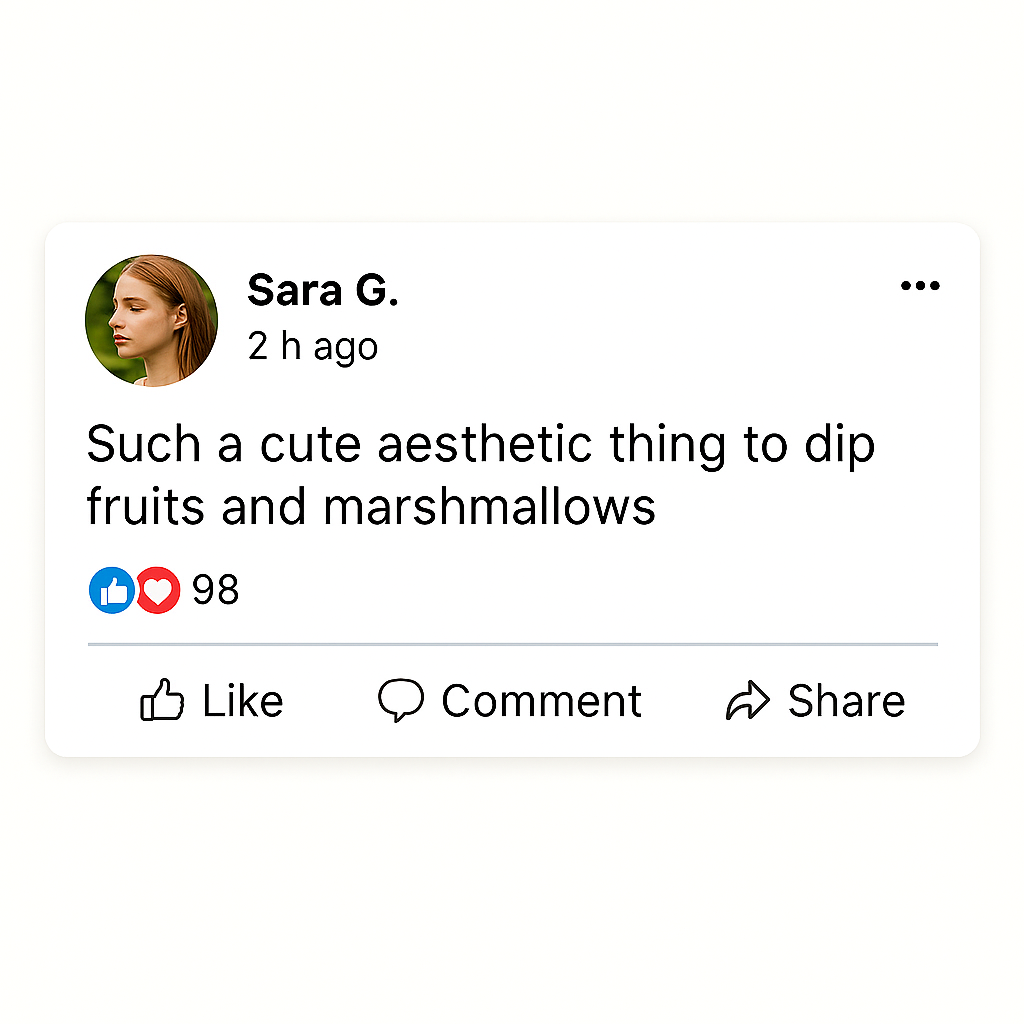This screenshot has width=1024, height=1024.
Task: Click the word "cute" in the post
Action: [x=311, y=444]
